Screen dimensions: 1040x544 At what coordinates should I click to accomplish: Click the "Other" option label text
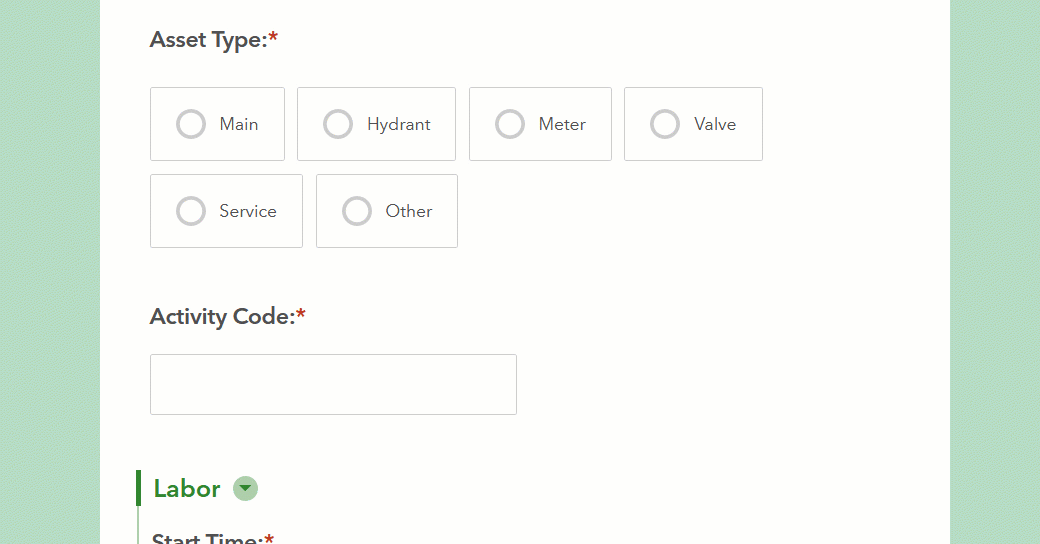click(409, 211)
